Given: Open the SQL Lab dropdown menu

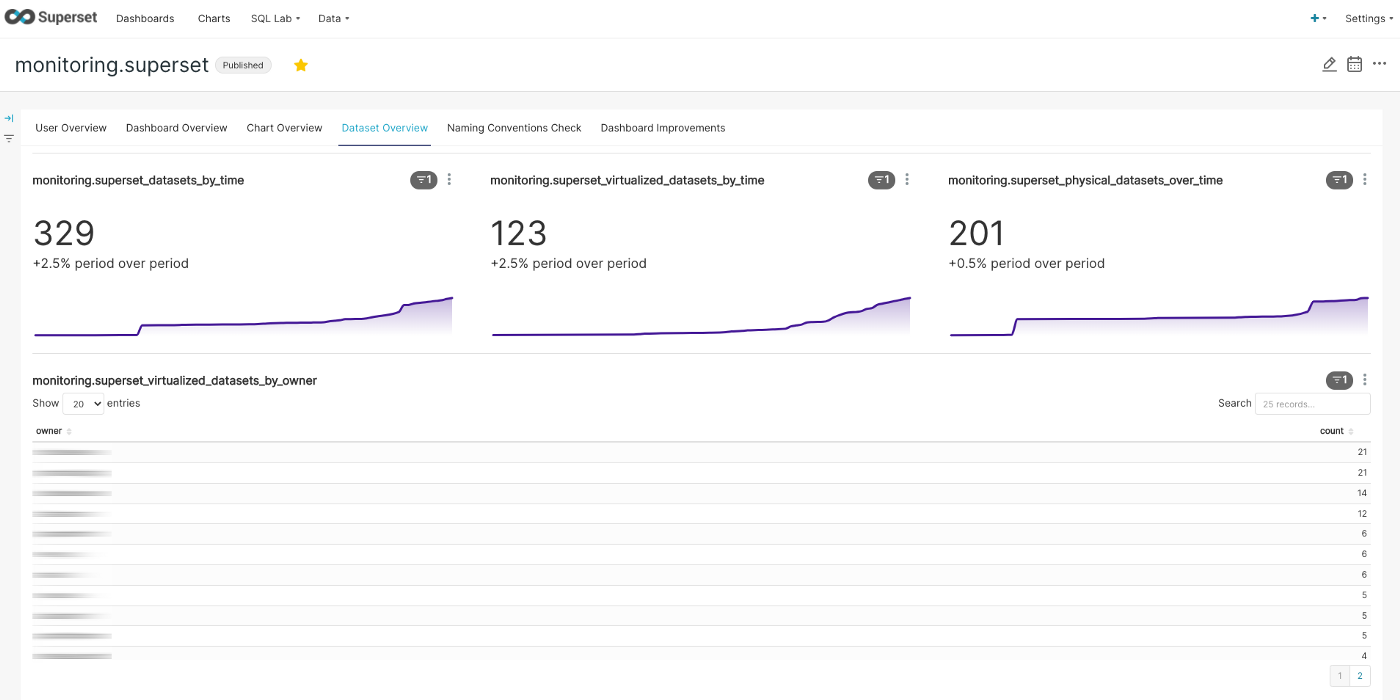Looking at the screenshot, I should point(275,18).
